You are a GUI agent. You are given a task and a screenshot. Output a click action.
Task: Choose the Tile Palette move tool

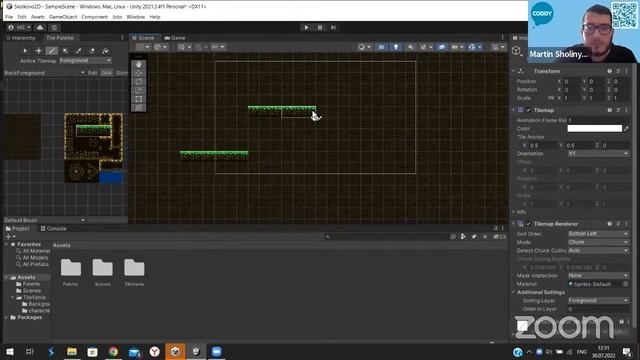pos(38,51)
